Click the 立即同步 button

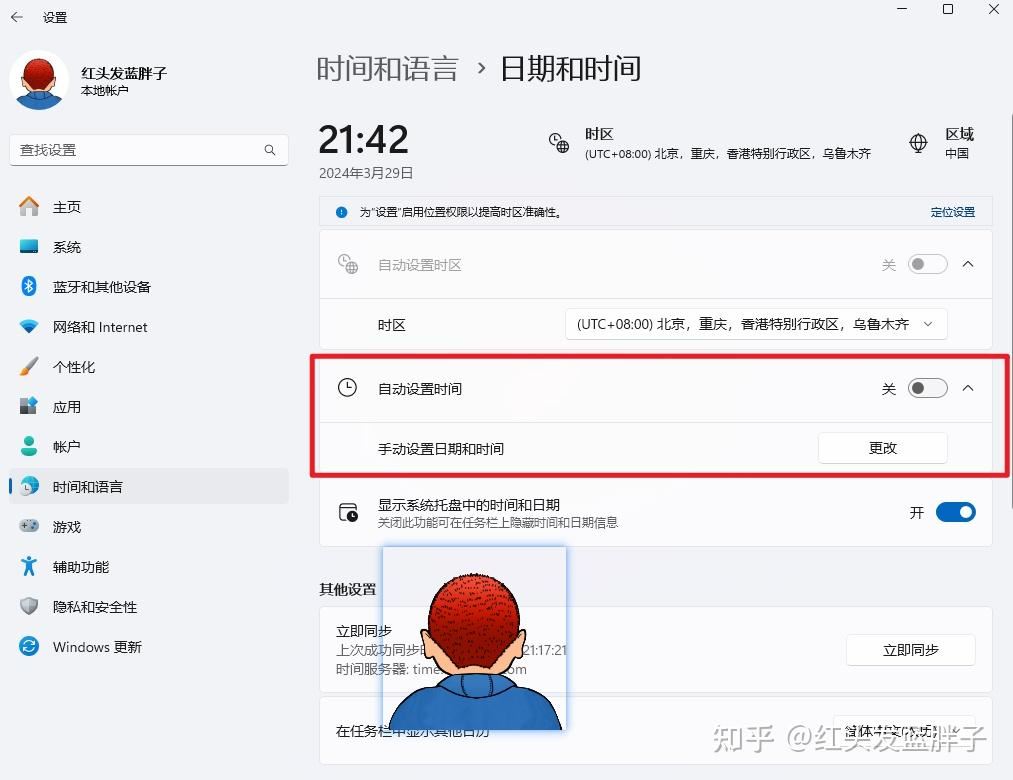(x=910, y=650)
